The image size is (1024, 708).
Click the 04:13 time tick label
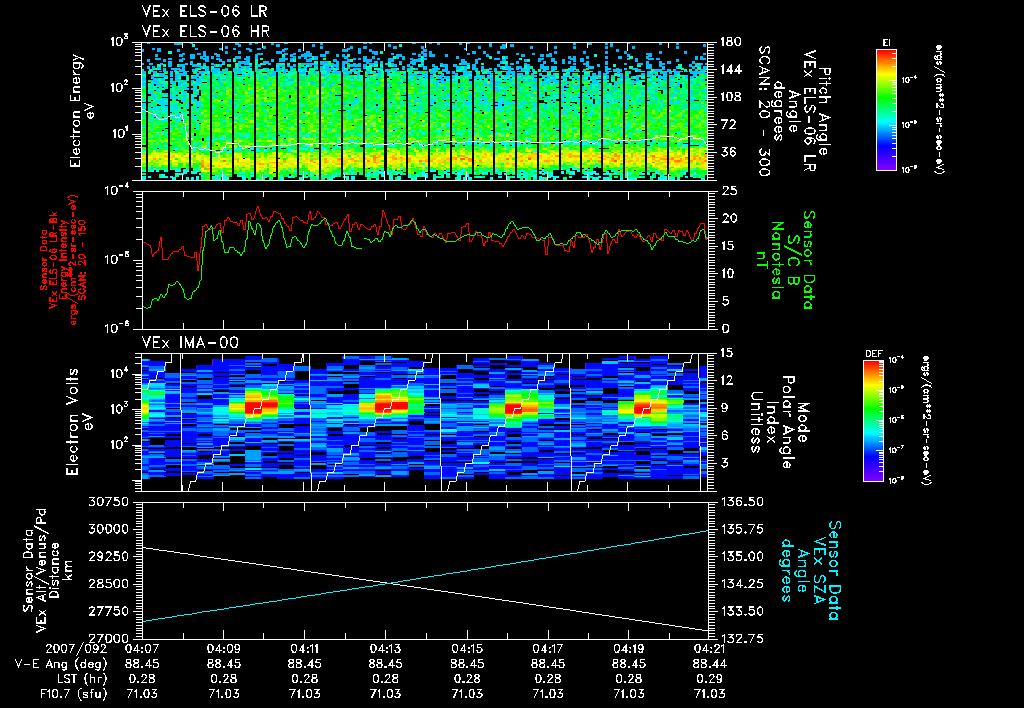[385, 650]
